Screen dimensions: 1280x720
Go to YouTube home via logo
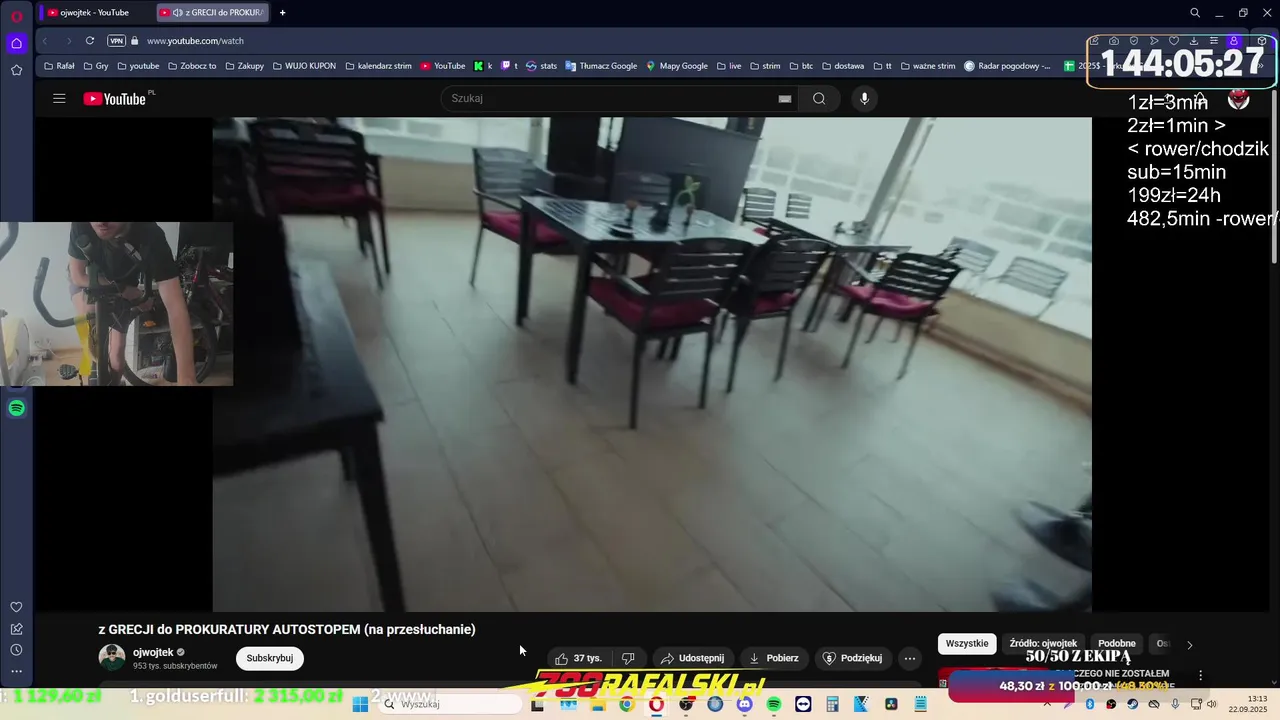click(115, 98)
